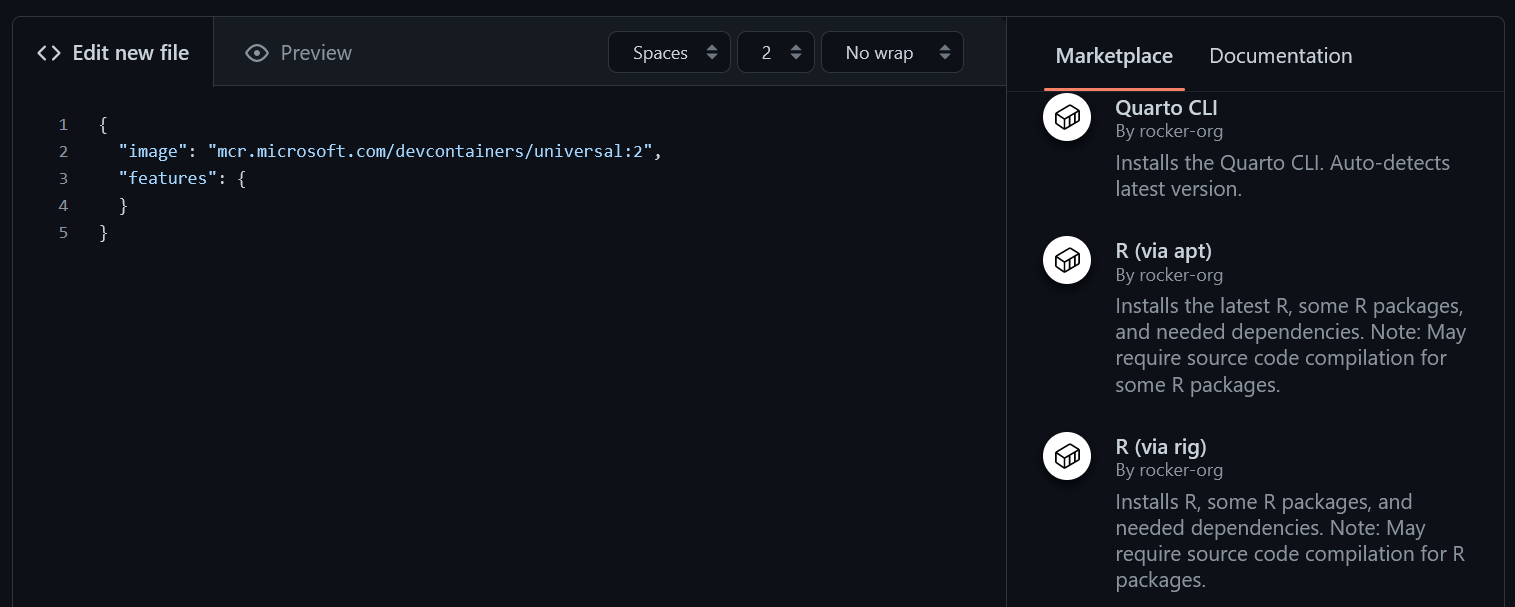This screenshot has width=1515, height=607.
Task: Click the chevron icons in the Spaces selector
Action: pos(711,52)
